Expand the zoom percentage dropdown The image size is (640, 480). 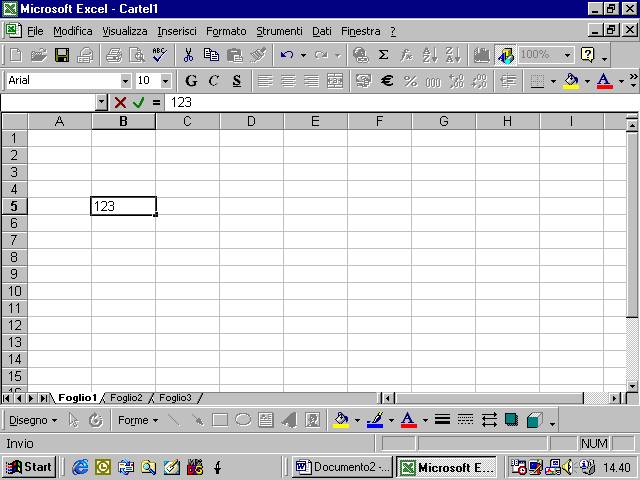point(567,55)
